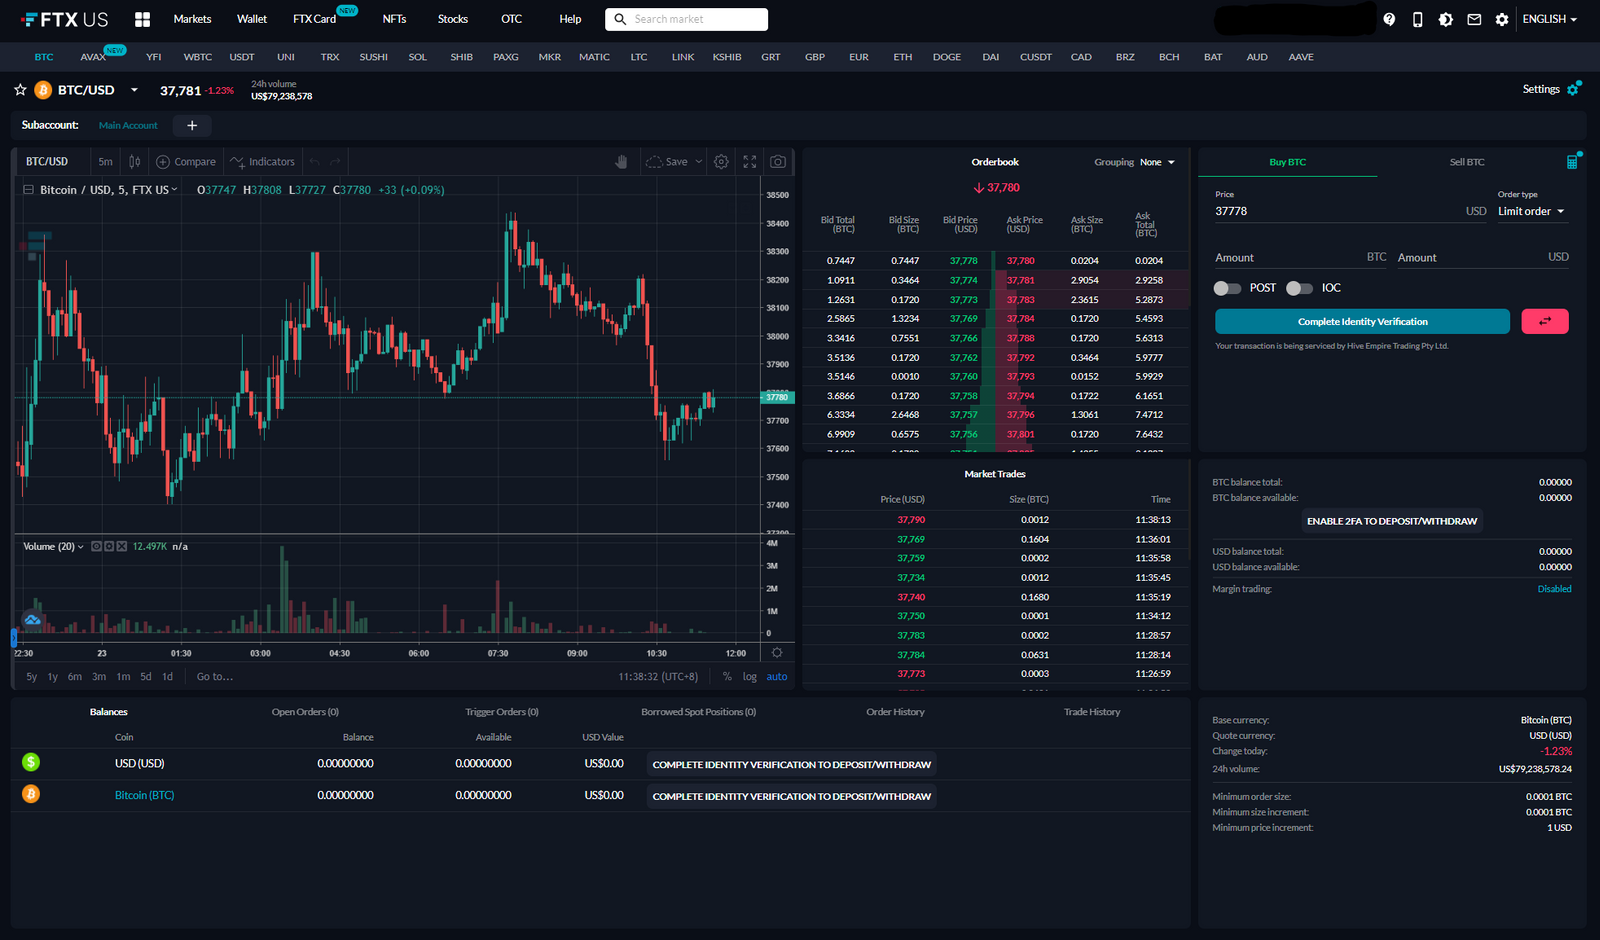Screen dimensions: 1600x940
Task: Favorite BTC/USD with the star icon
Action: pyautogui.click(x=20, y=90)
